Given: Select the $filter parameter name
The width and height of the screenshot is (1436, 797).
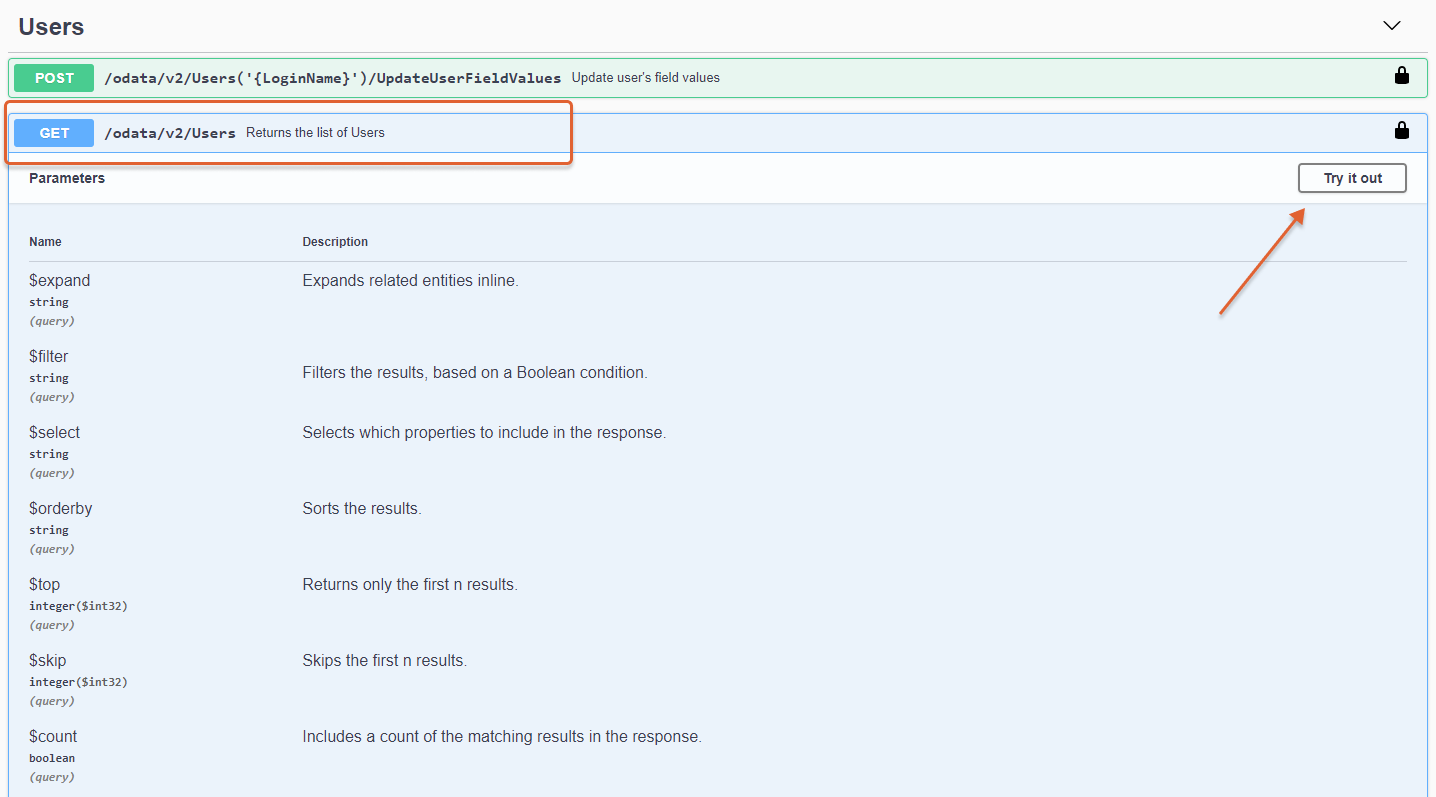Looking at the screenshot, I should [x=49, y=357].
